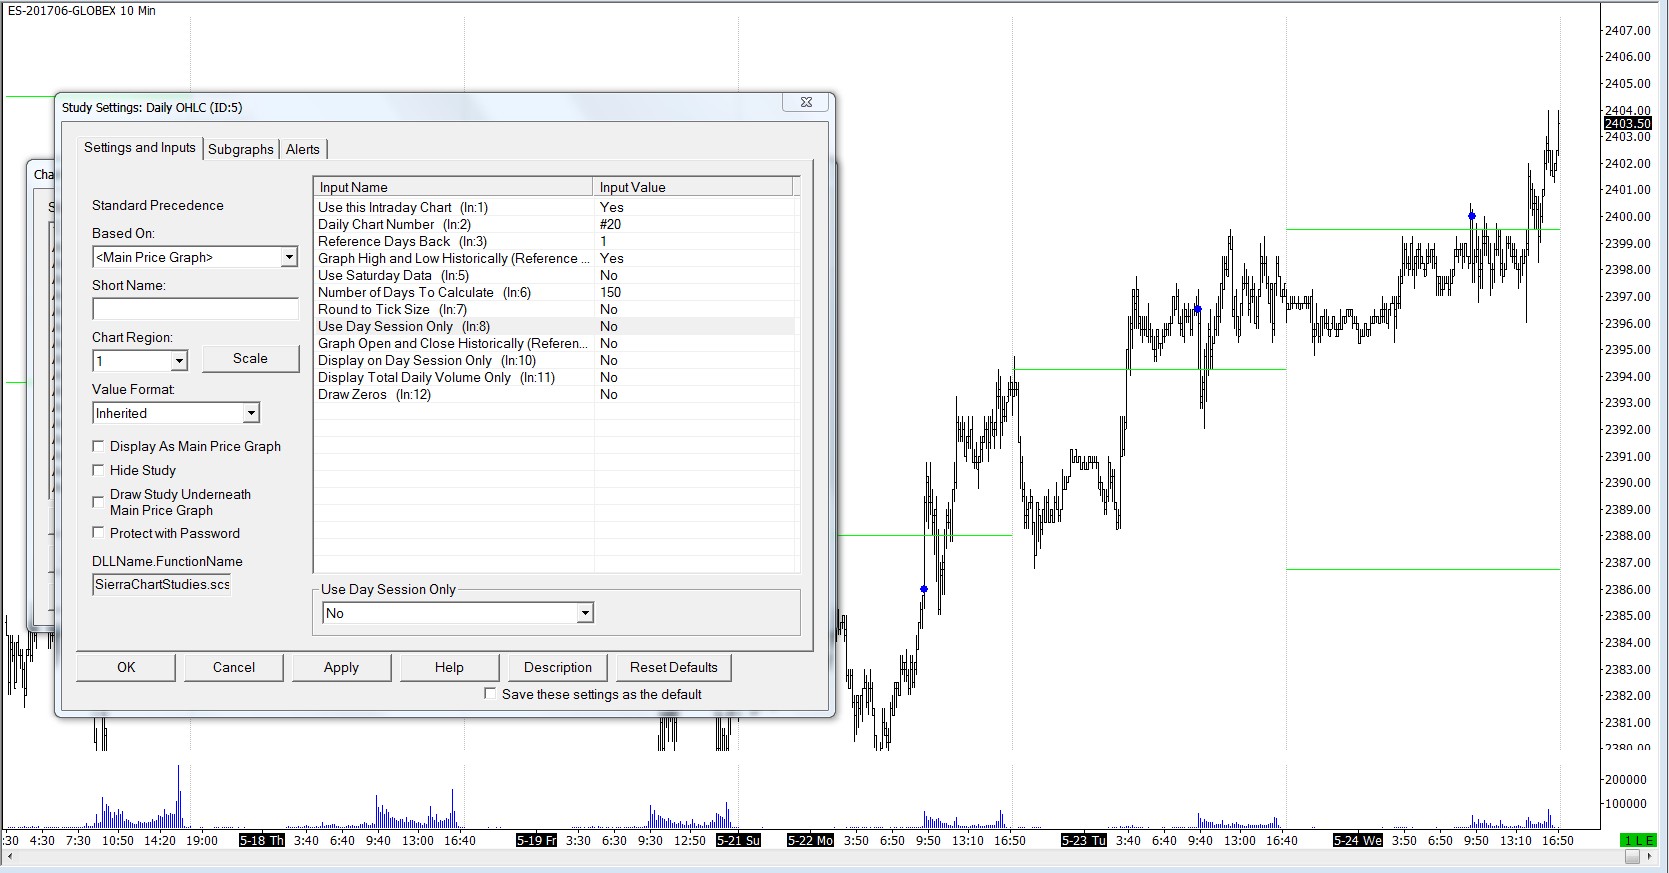Image resolution: width=1669 pixels, height=873 pixels.
Task: Click the 5-23 Tu date label
Action: click(1084, 840)
